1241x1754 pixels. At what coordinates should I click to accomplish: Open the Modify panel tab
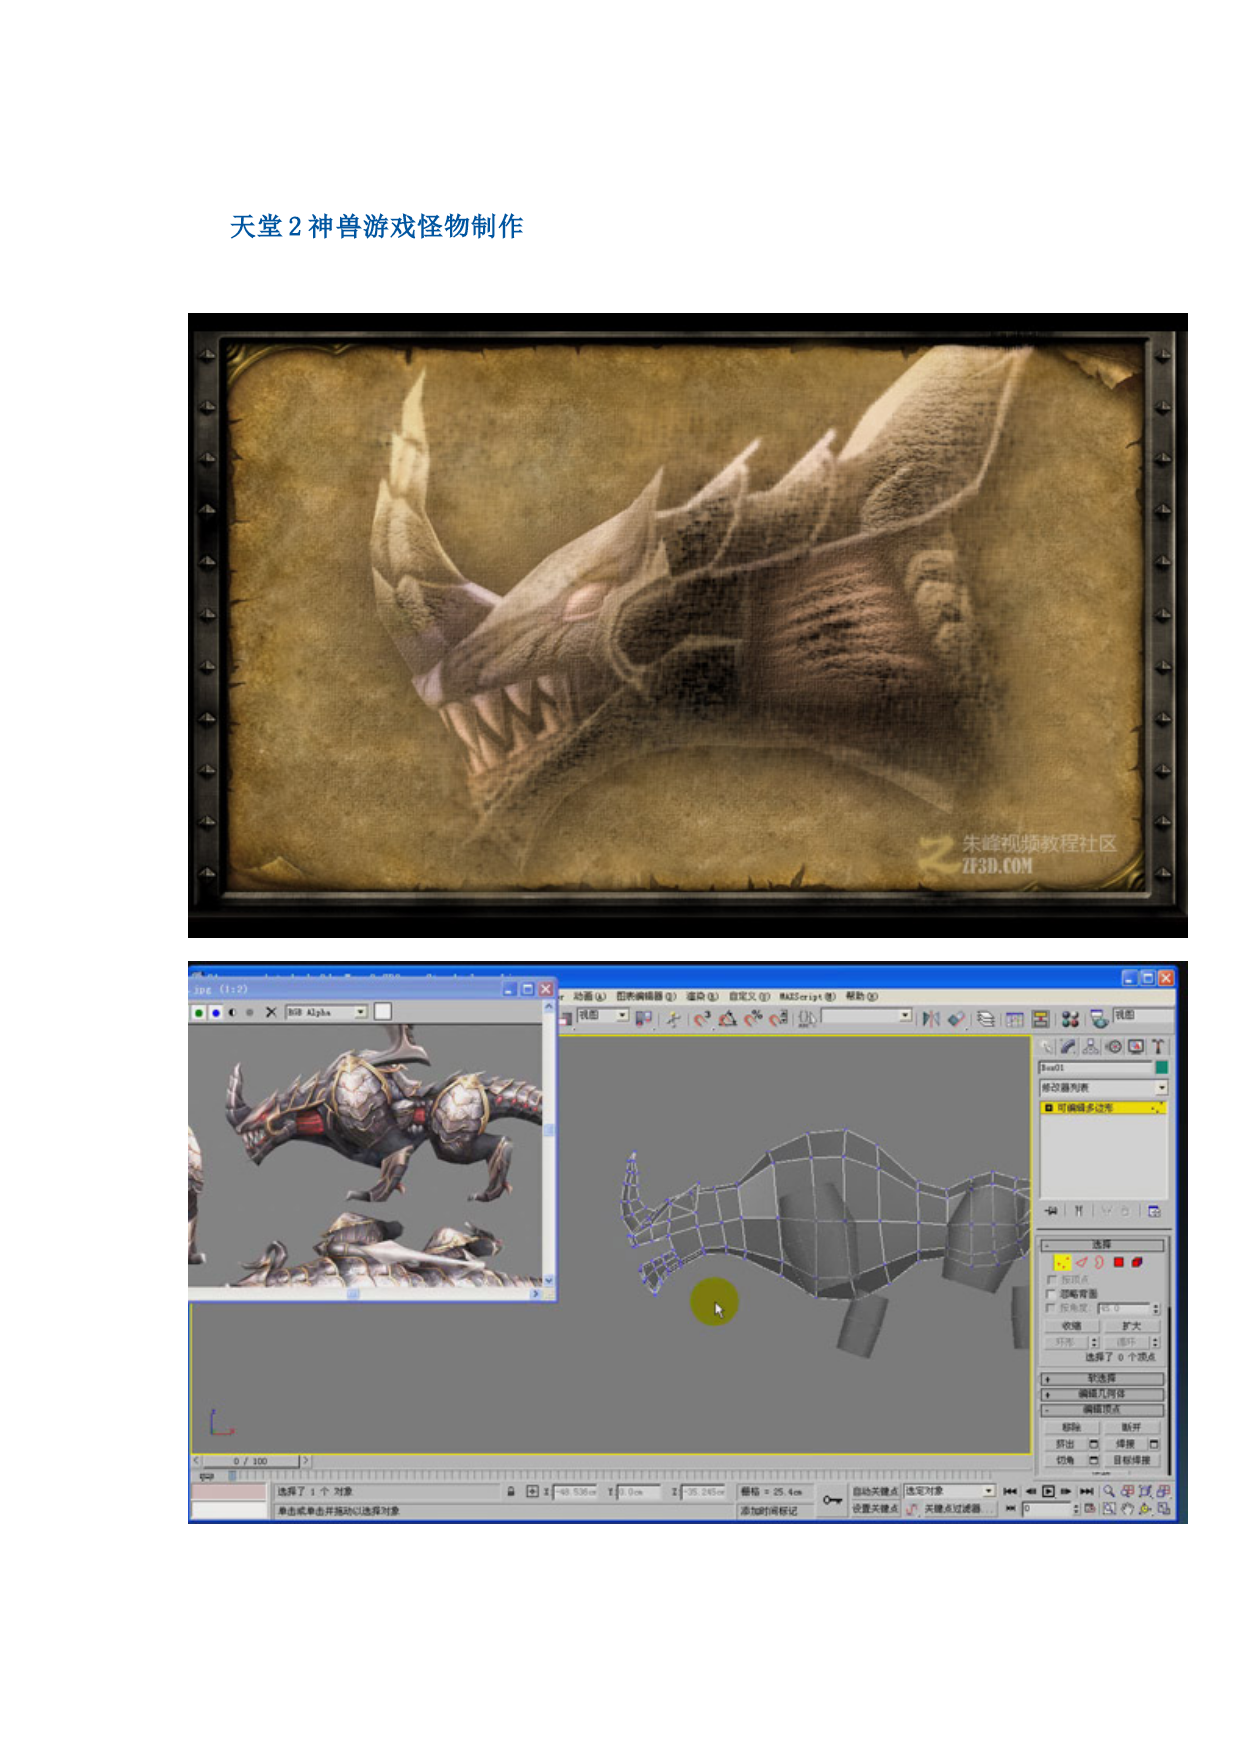pyautogui.click(x=1068, y=1046)
